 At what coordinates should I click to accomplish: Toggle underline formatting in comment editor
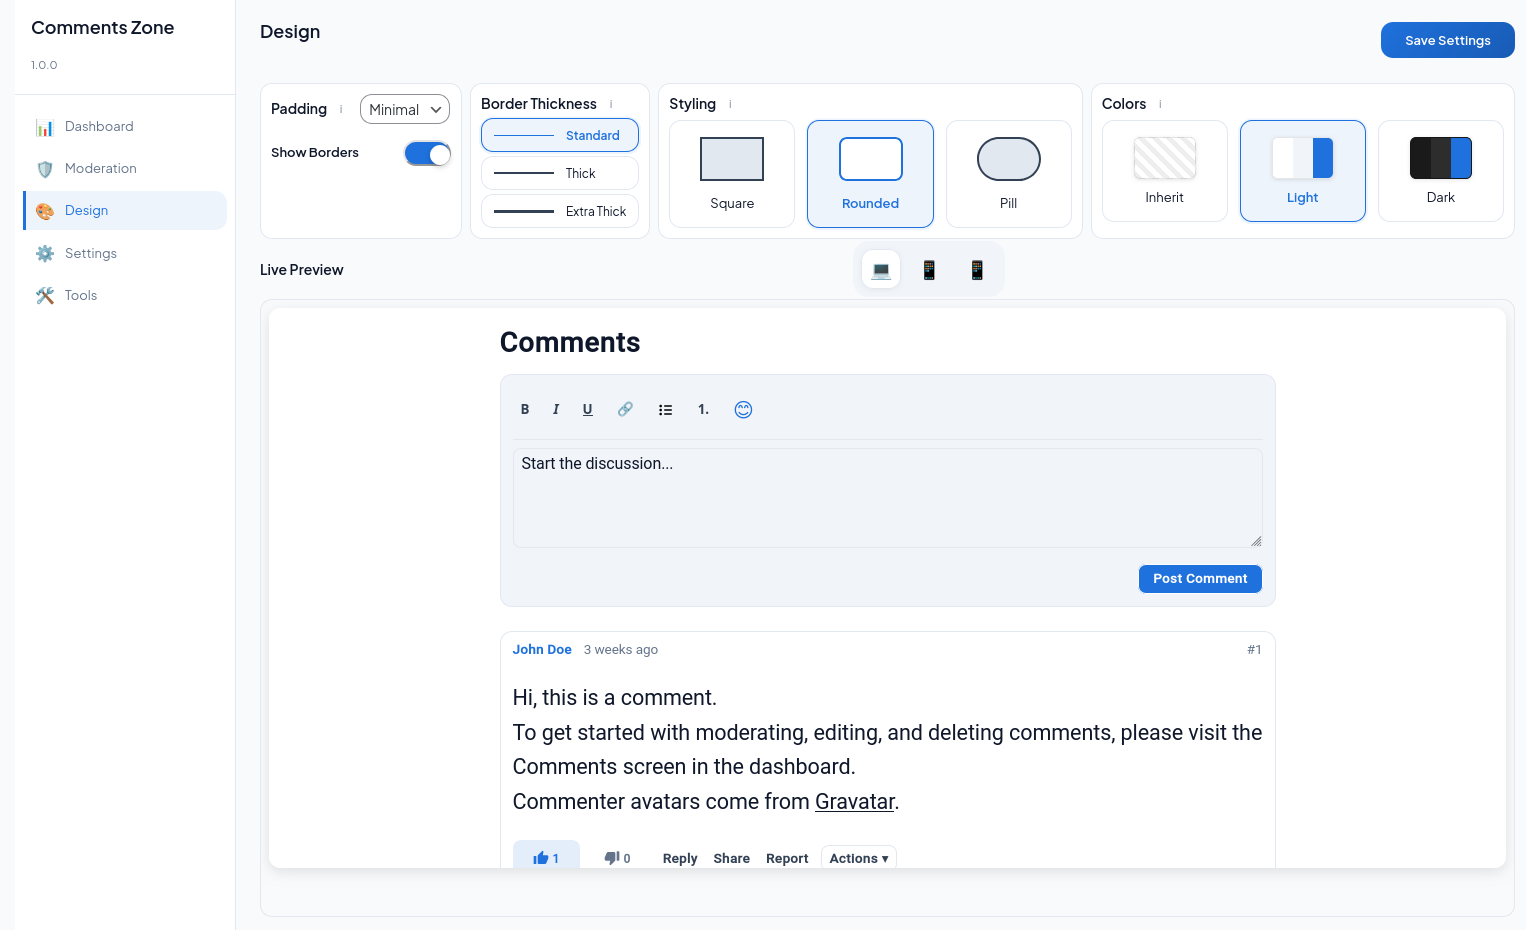[x=588, y=409]
